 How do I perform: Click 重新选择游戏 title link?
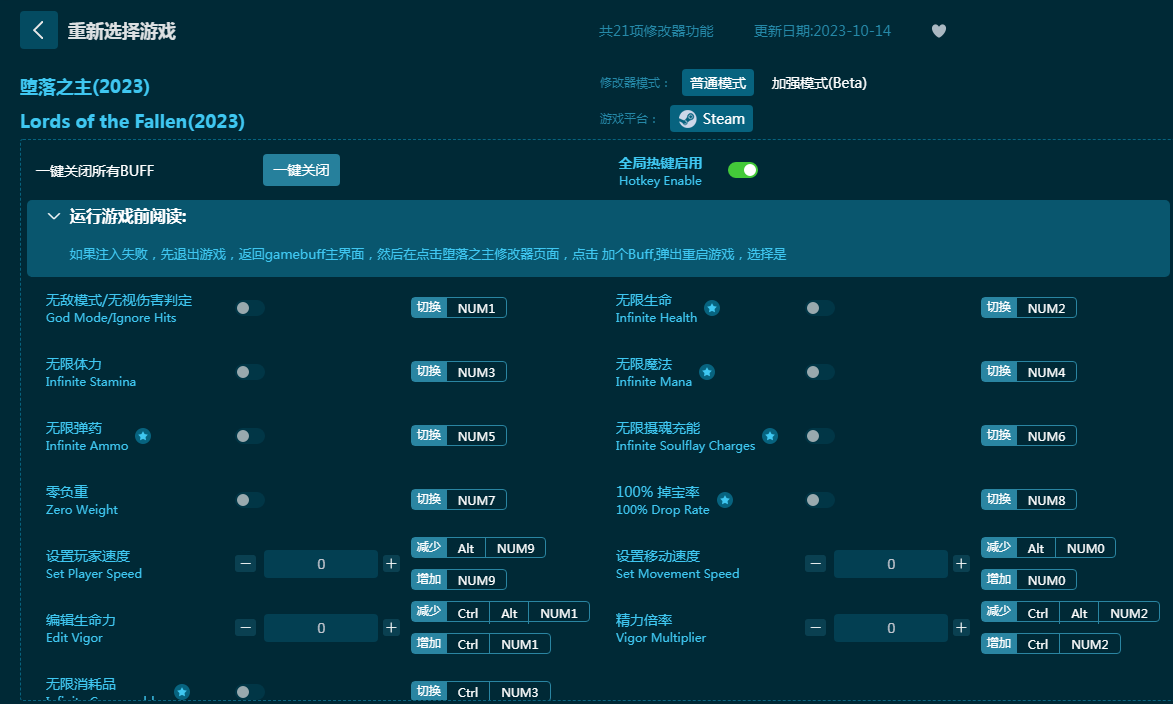pos(122,31)
